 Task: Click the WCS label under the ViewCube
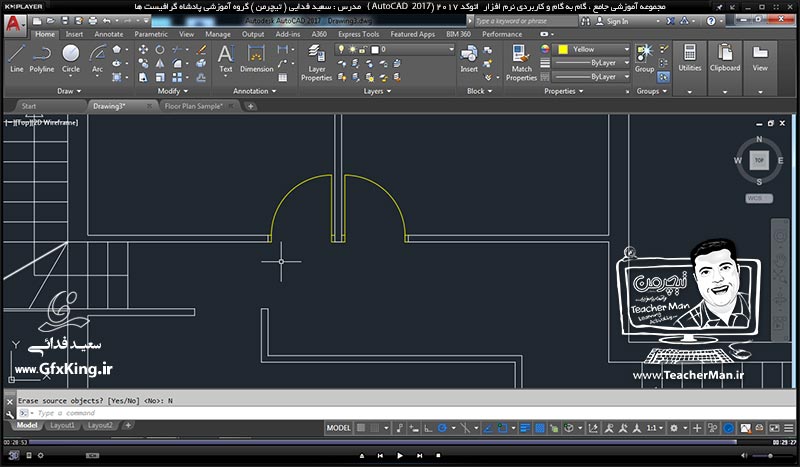[x=759, y=198]
